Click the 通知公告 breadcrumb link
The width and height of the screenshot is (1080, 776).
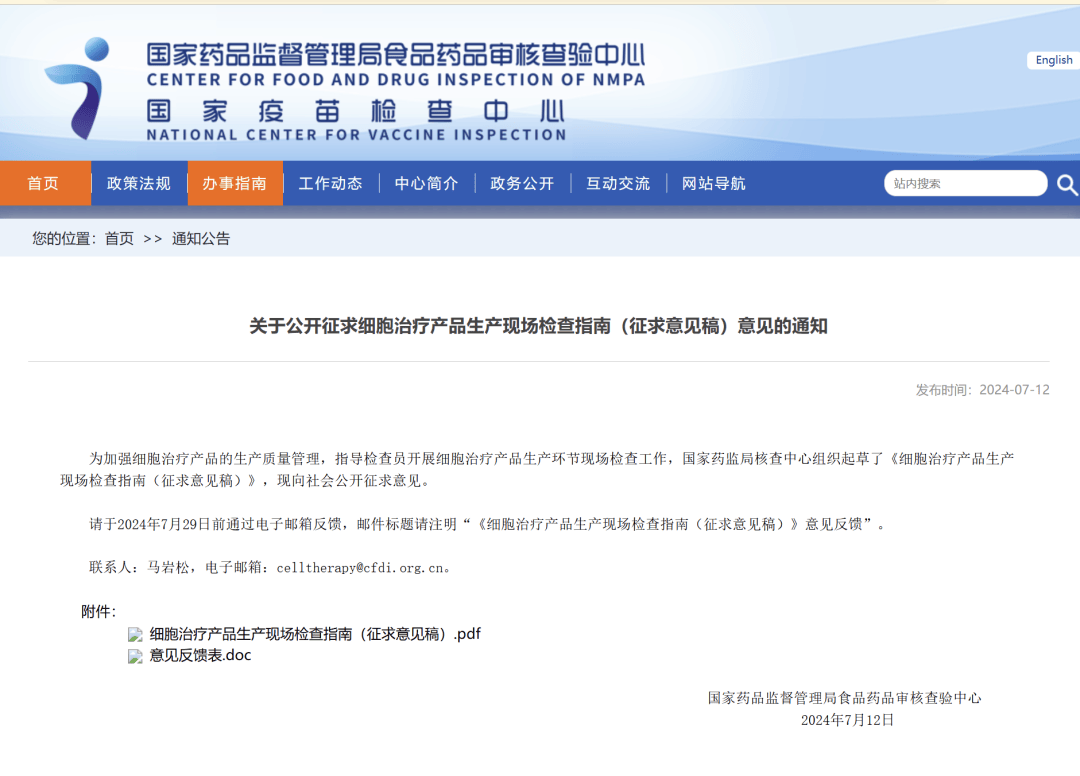[201, 239]
